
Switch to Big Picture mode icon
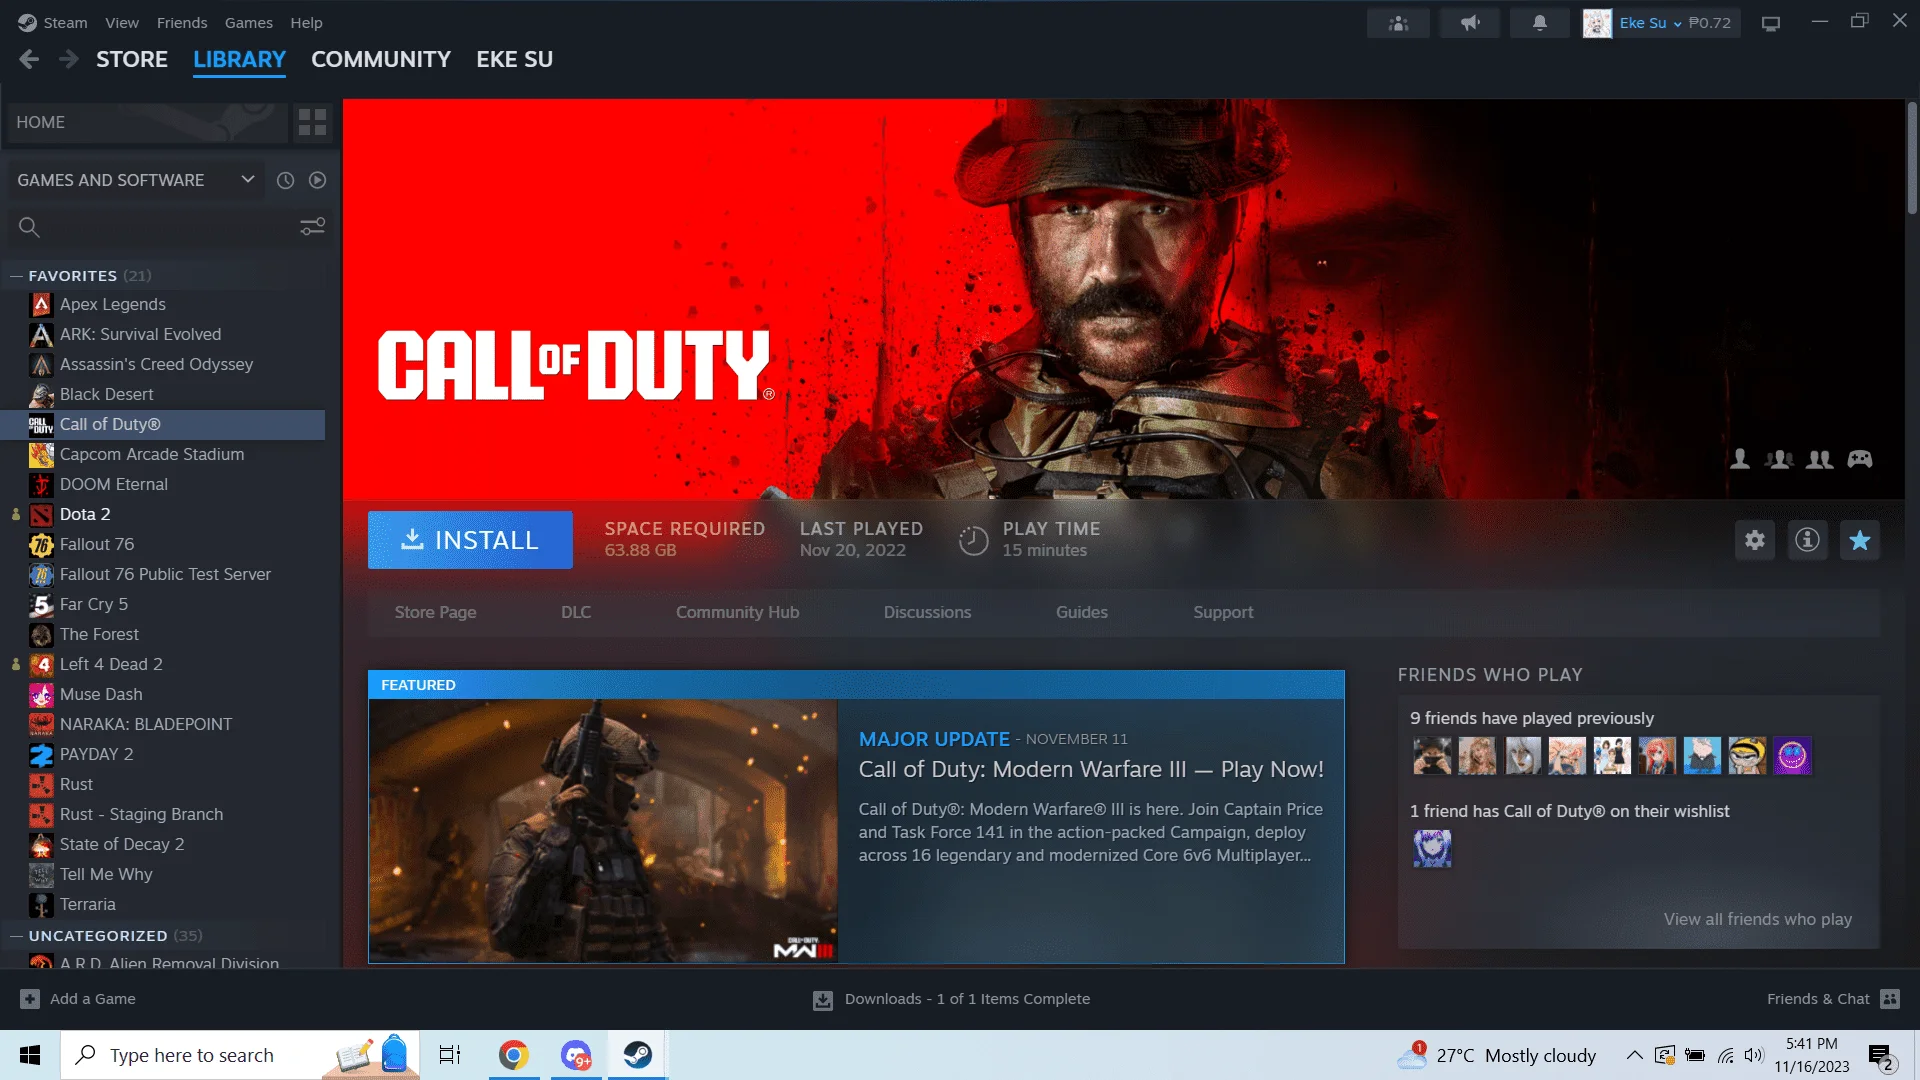click(x=1771, y=23)
